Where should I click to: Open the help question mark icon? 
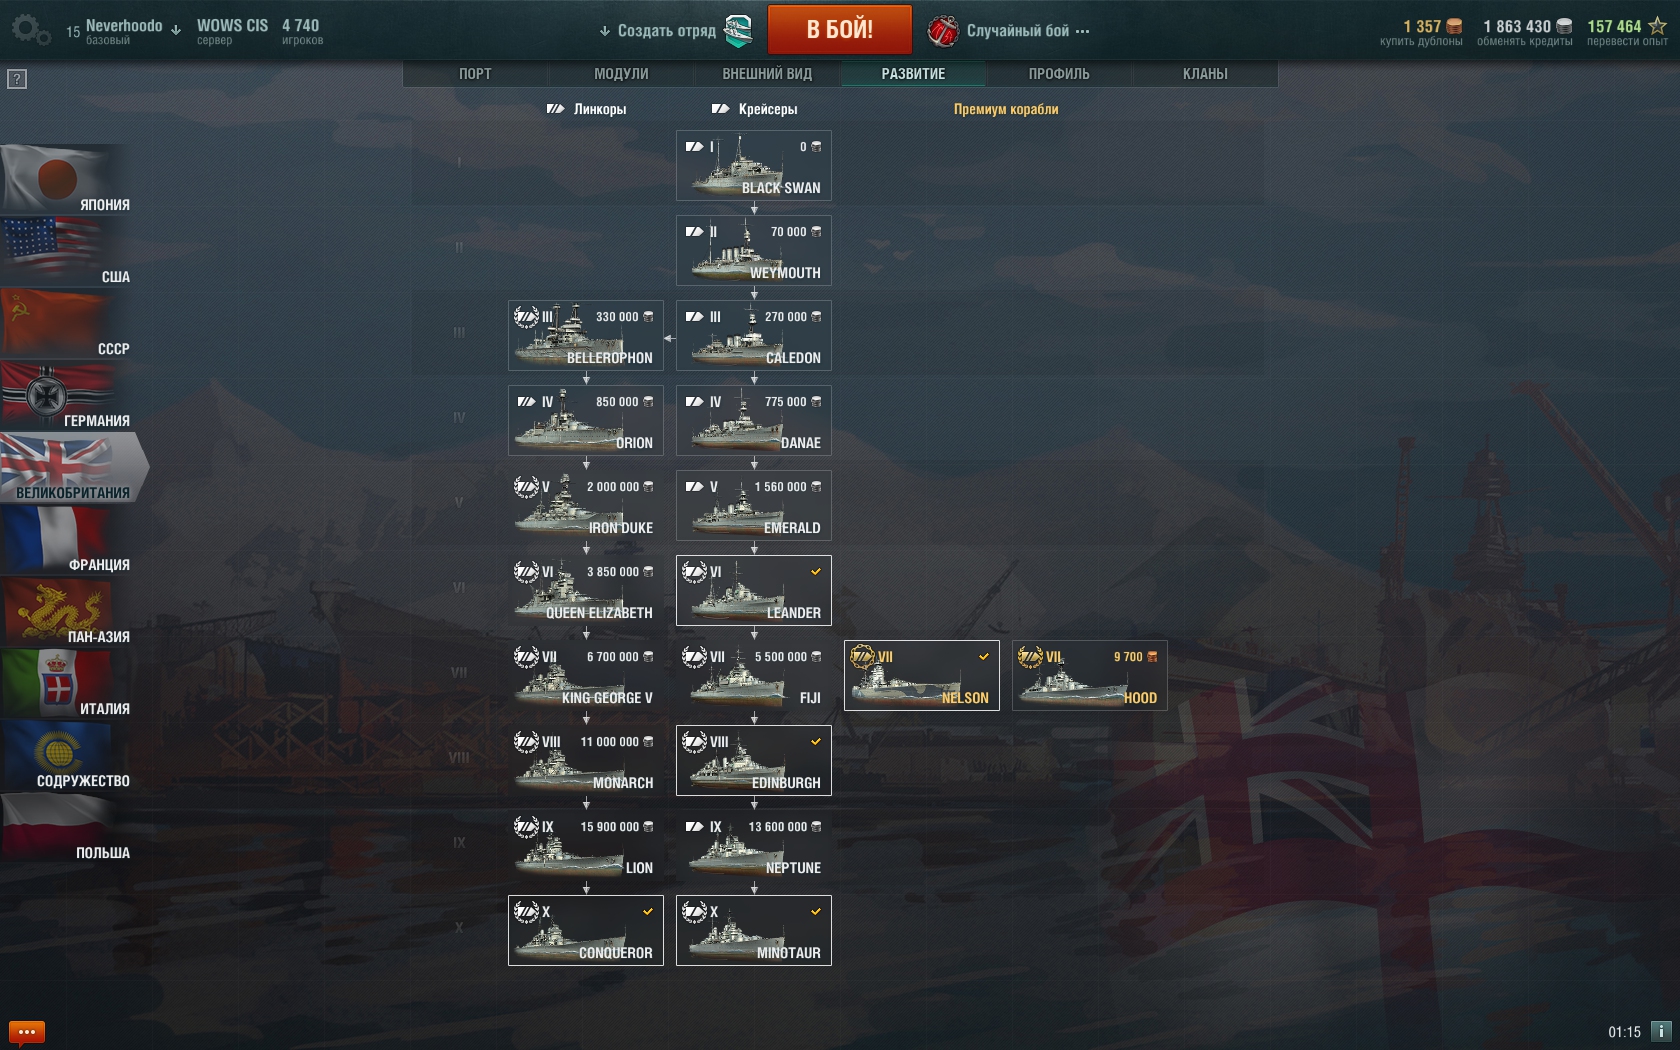[x=17, y=79]
